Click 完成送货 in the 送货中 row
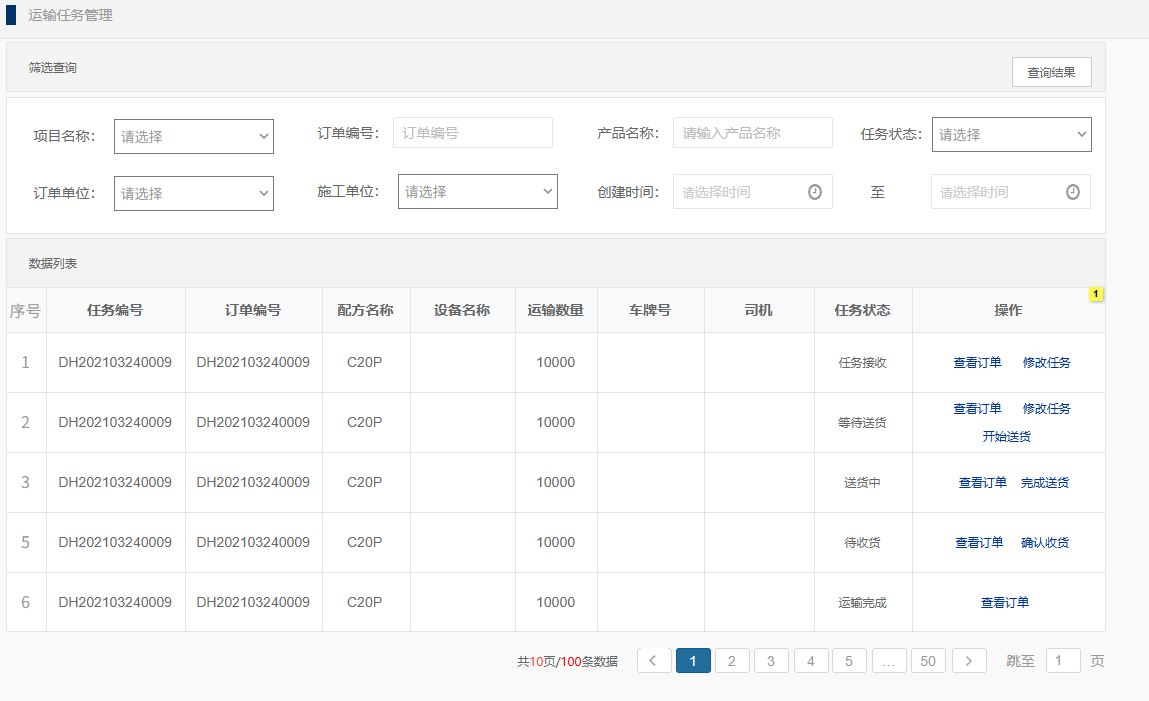 point(1044,483)
